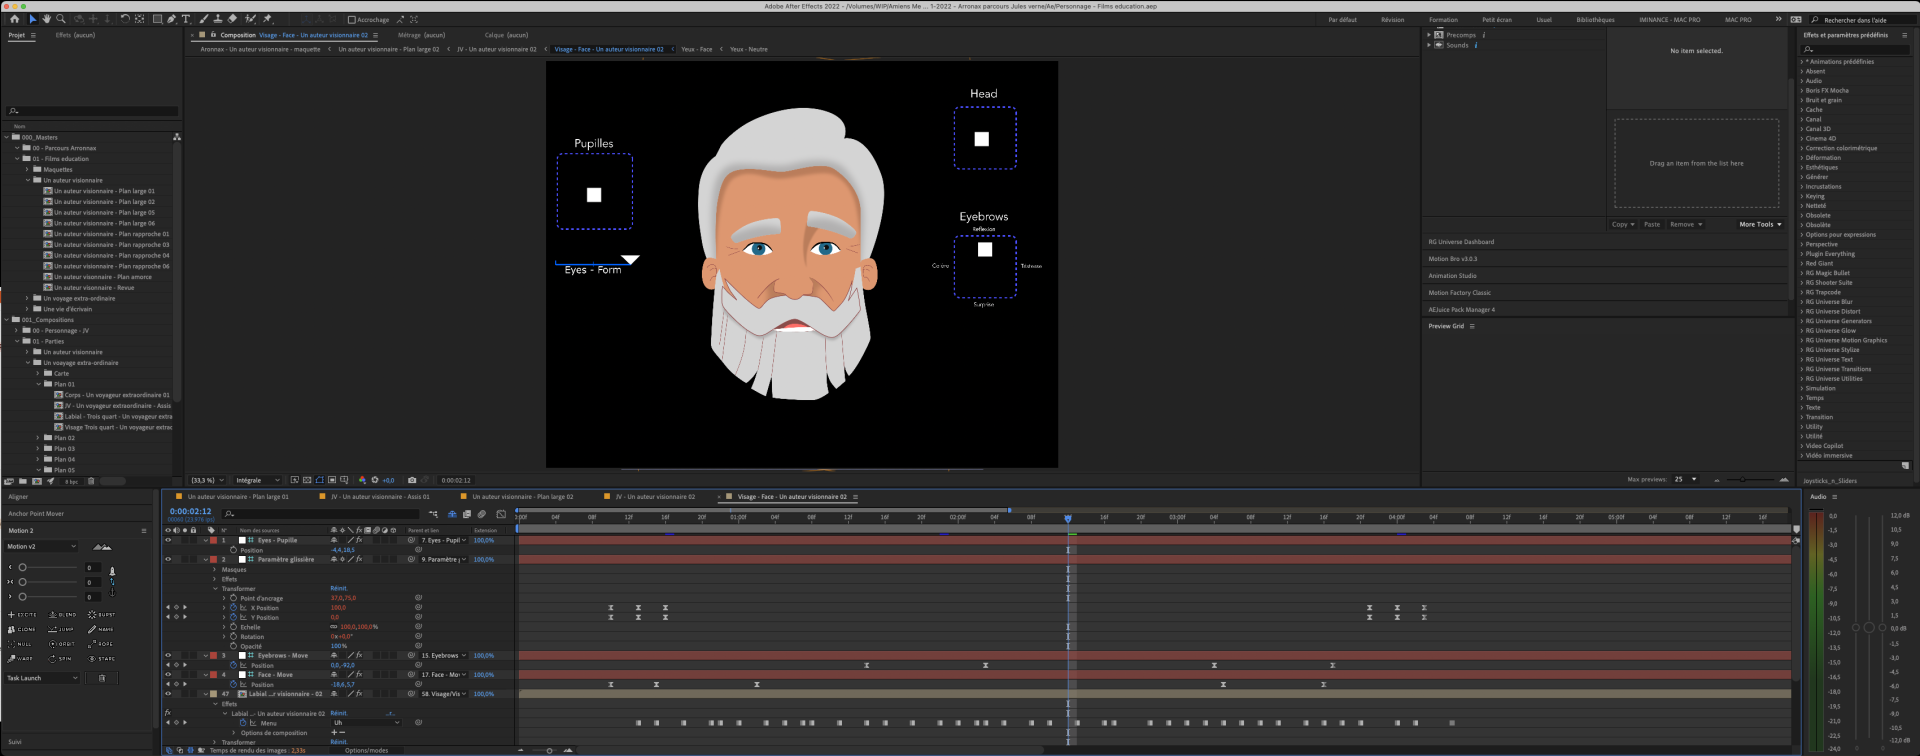The width and height of the screenshot is (1920, 756).
Task: Click the Home icon in toolbar
Action: point(14,19)
